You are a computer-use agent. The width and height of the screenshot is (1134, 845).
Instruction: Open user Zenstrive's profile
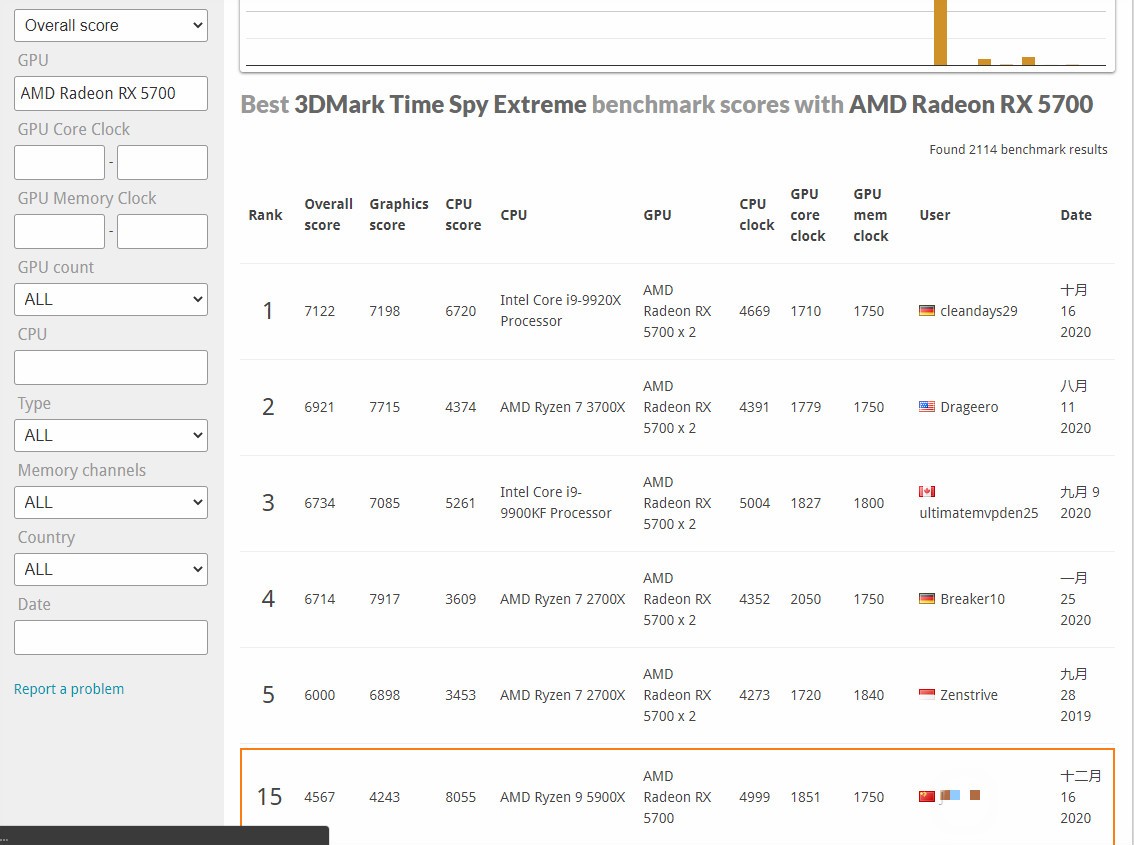pyautogui.click(x=969, y=695)
